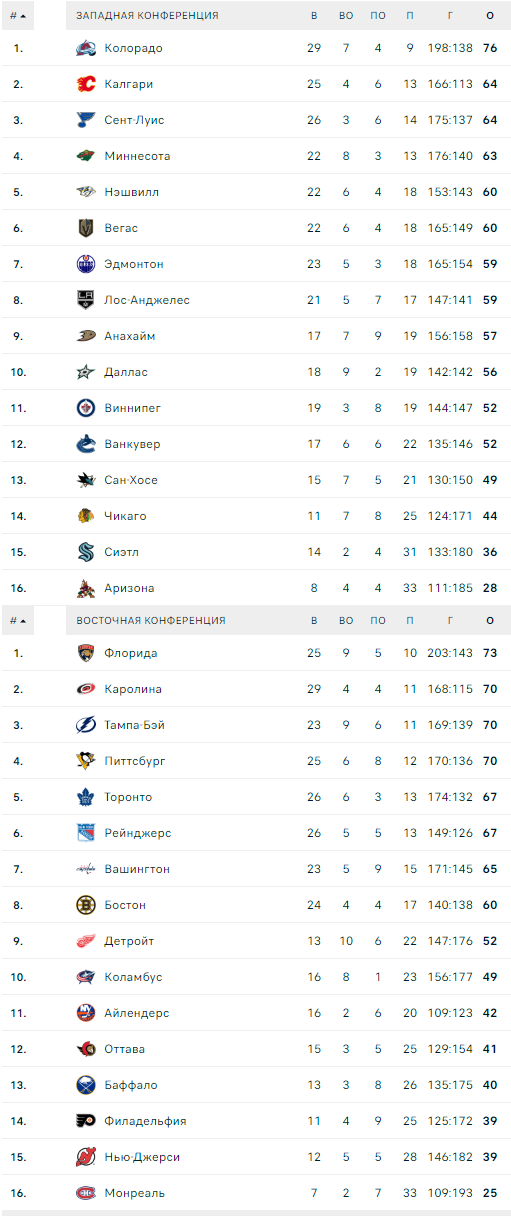
Task: Open the Chicago Blackhawks logo
Action: 86,516
